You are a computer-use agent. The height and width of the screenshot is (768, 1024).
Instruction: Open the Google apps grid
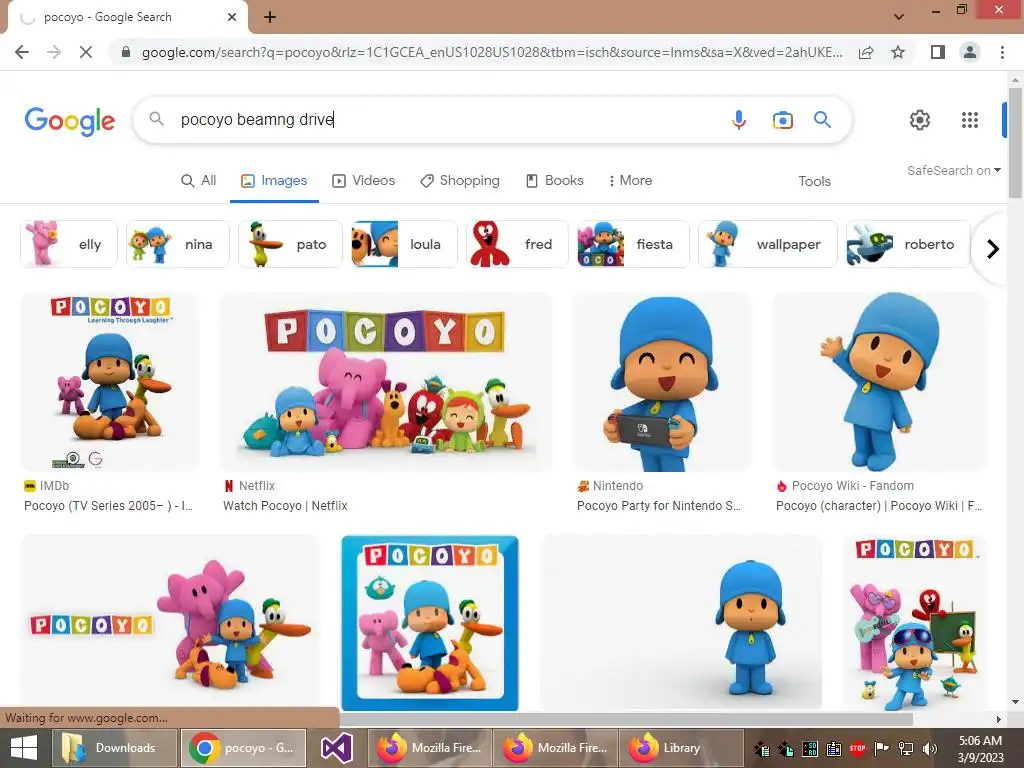(970, 120)
